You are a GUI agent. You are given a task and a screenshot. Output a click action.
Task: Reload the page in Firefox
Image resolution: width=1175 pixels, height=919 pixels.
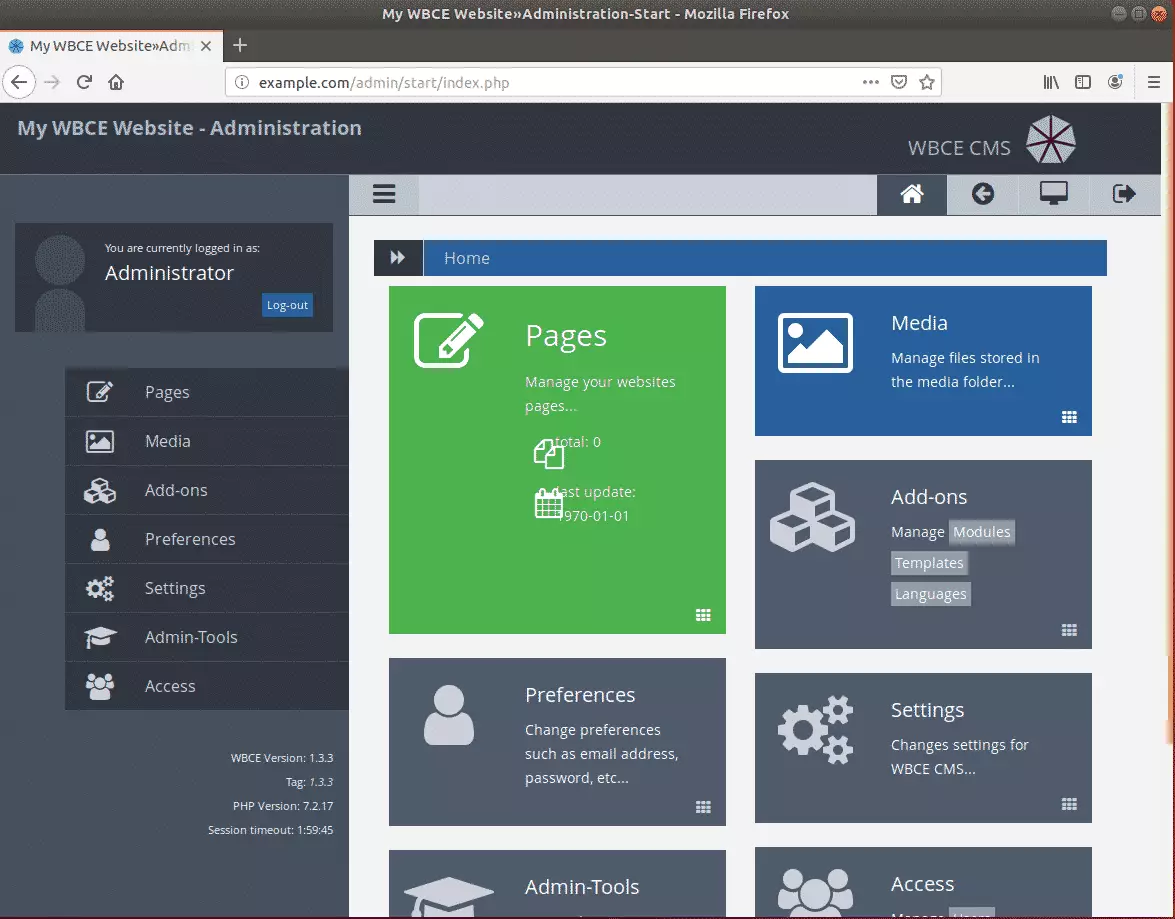tap(84, 82)
